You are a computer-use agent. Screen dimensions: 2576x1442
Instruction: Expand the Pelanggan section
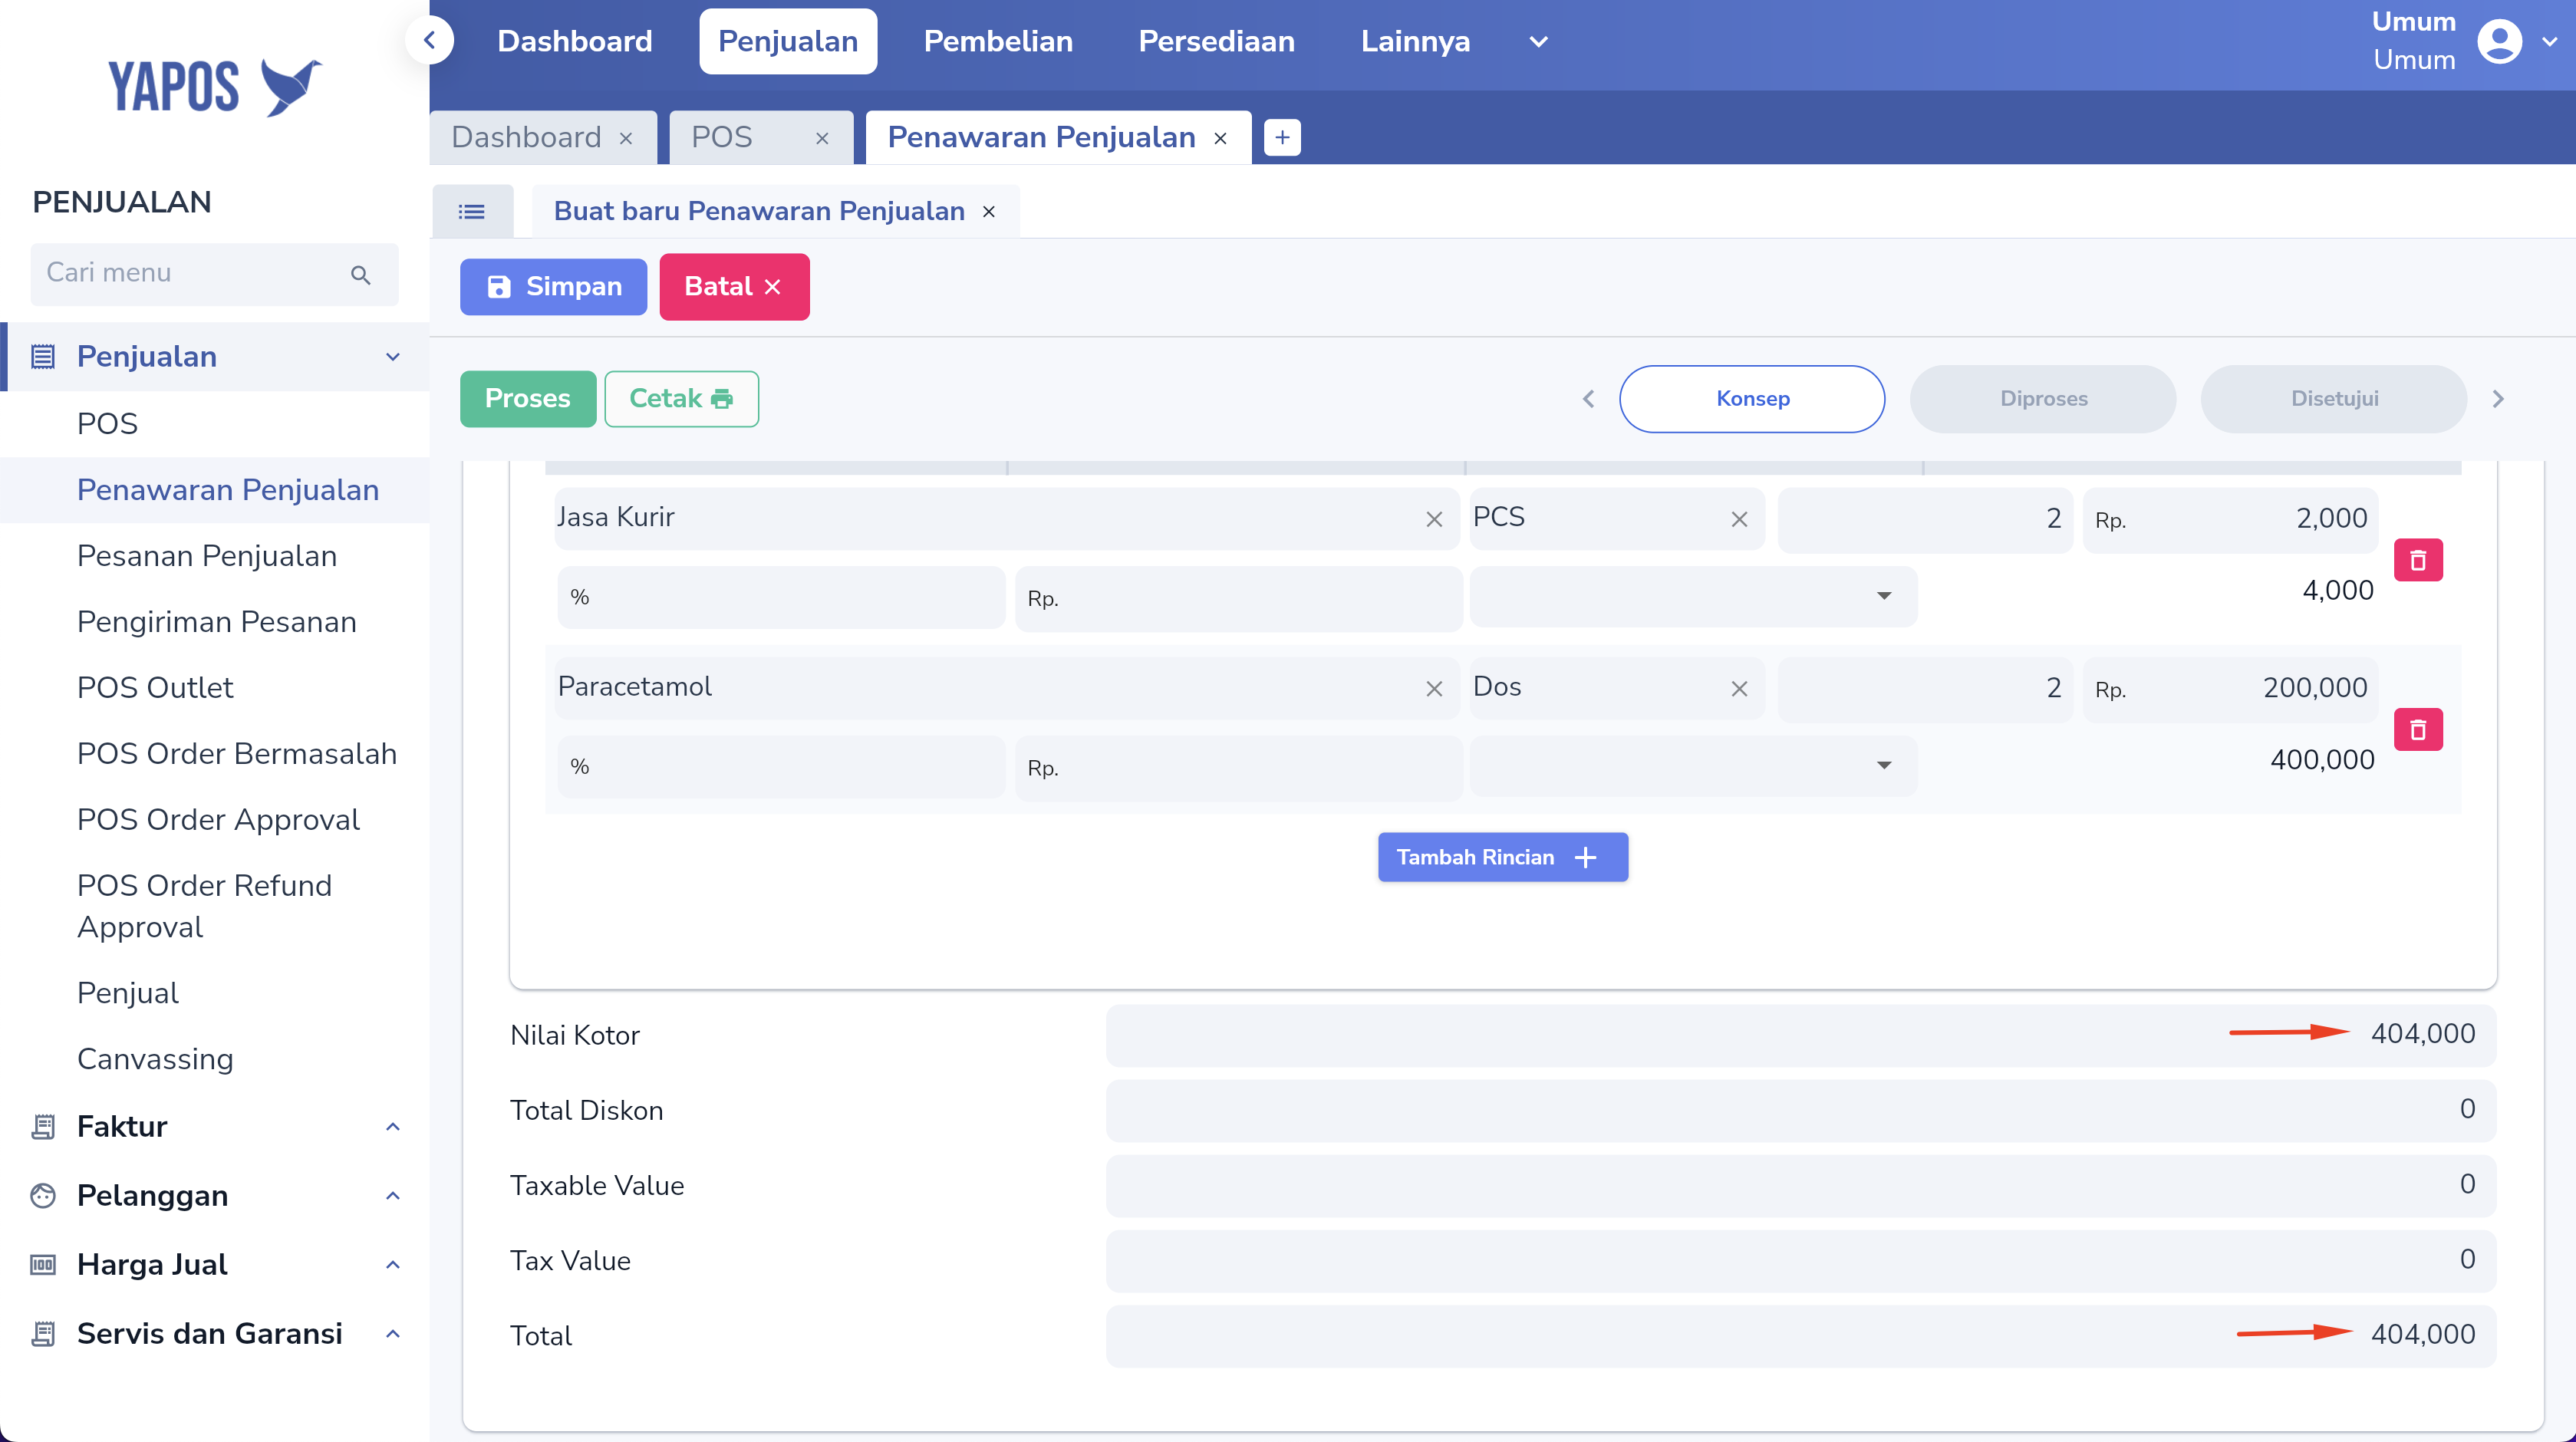(393, 1196)
